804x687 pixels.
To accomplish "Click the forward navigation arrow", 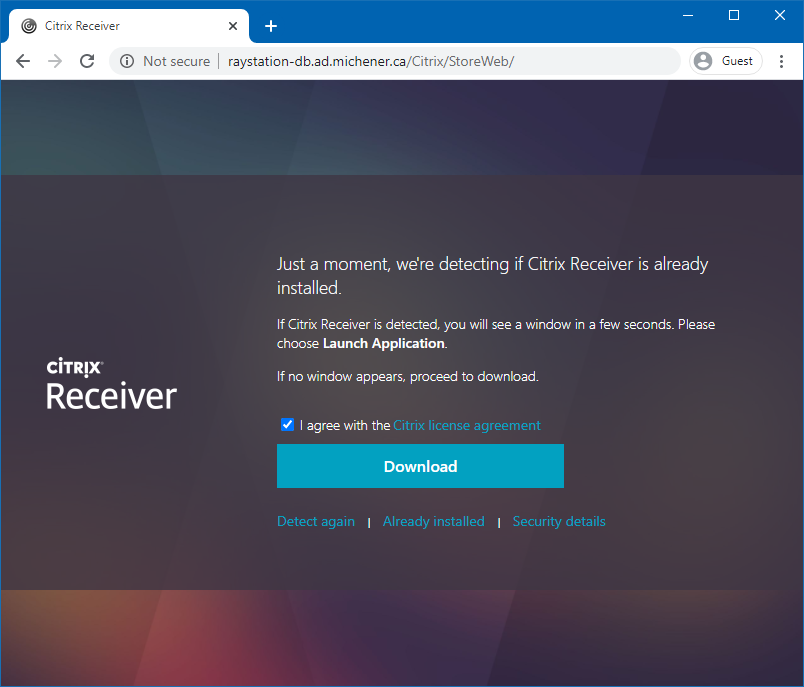I will pyautogui.click(x=55, y=62).
